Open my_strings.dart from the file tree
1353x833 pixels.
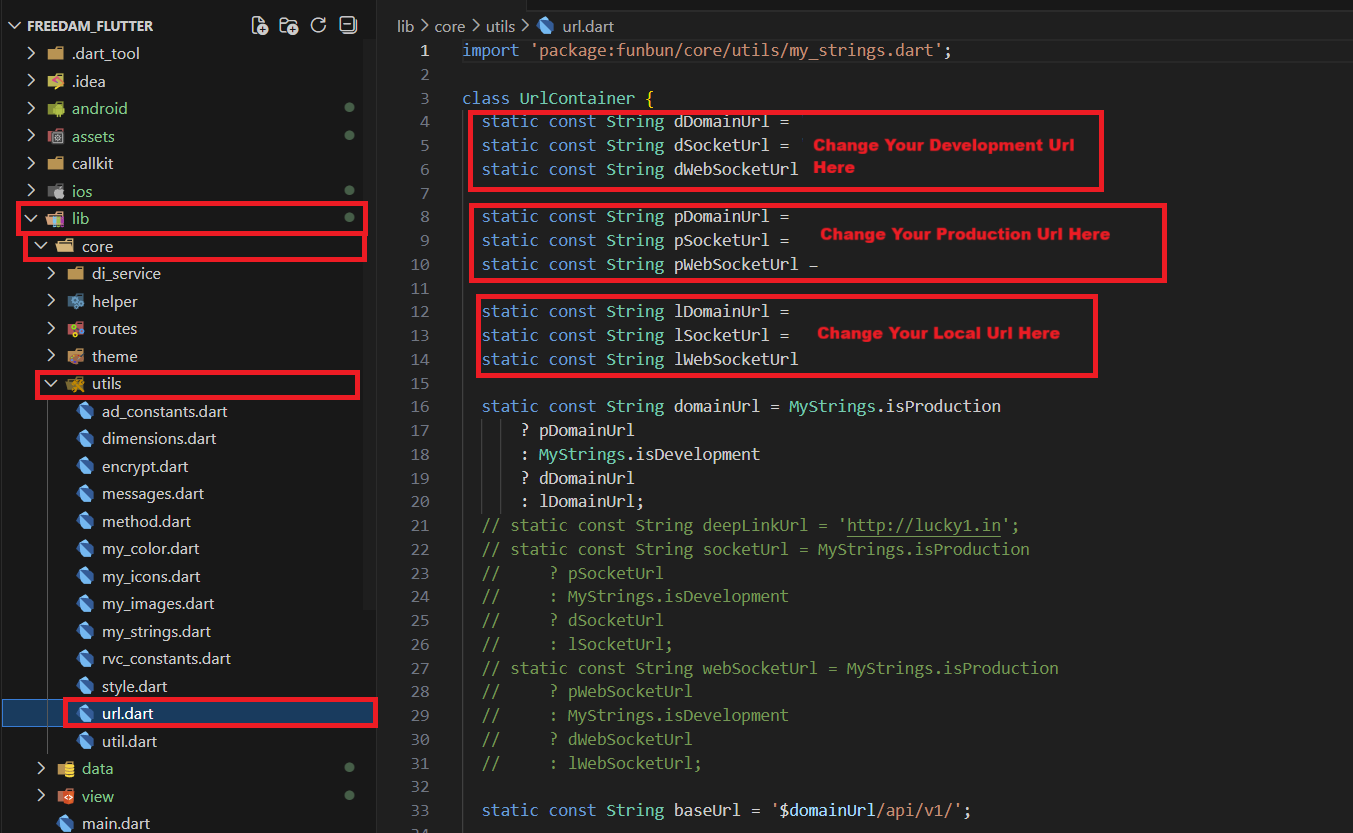coord(156,631)
